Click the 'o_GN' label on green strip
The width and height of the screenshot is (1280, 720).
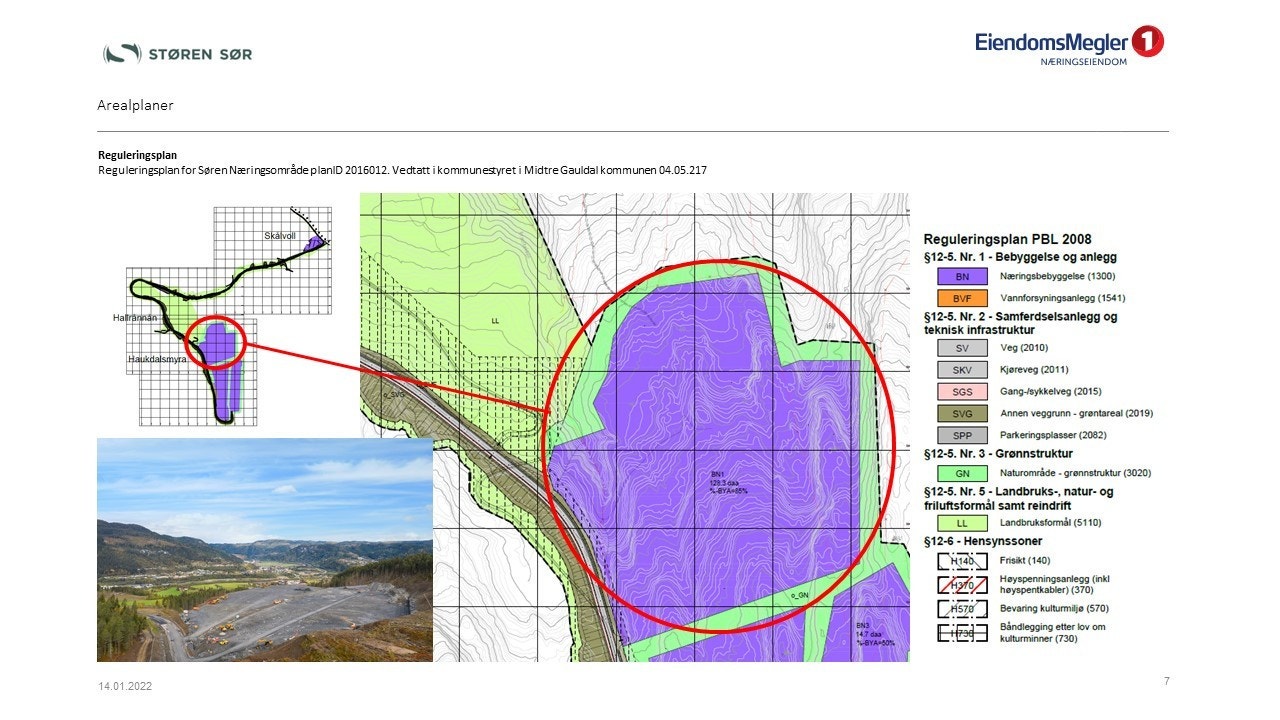coord(799,596)
